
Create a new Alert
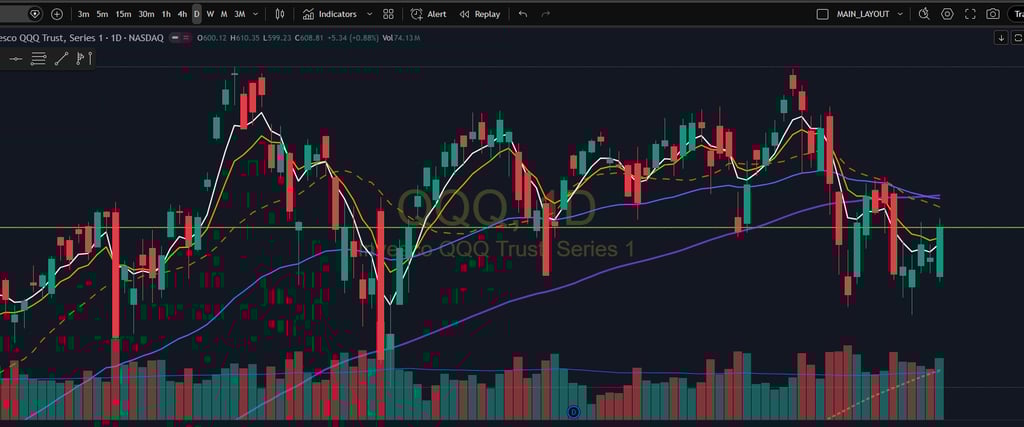coord(428,14)
